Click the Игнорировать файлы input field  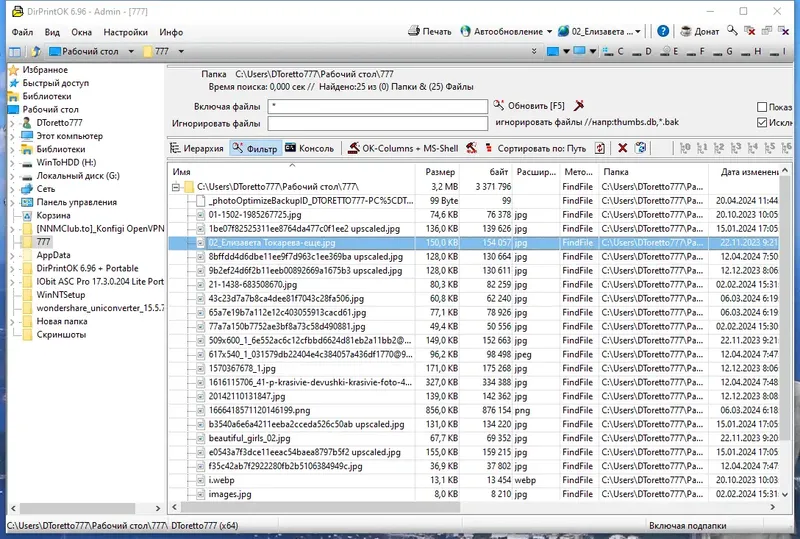(378, 123)
